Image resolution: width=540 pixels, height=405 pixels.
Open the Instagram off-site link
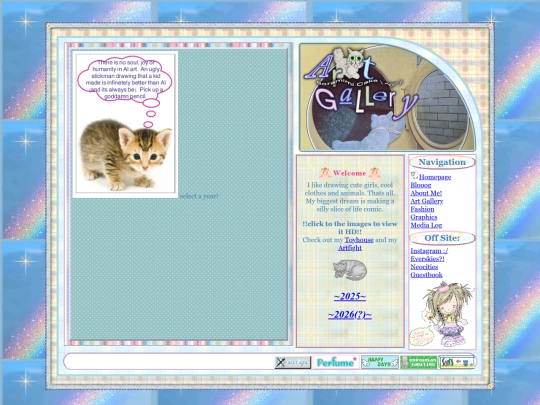tap(429, 251)
